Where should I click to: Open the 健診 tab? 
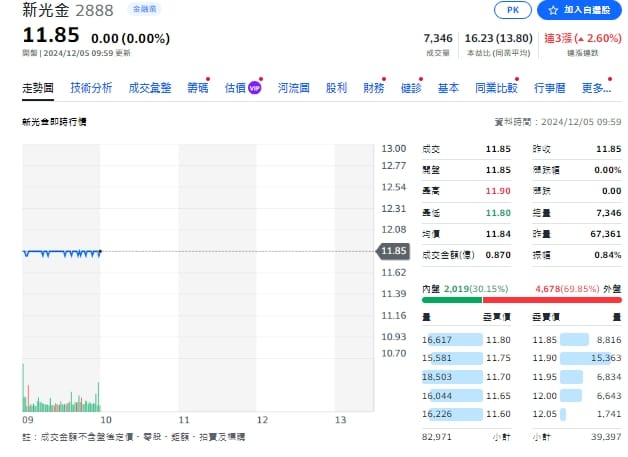click(411, 88)
